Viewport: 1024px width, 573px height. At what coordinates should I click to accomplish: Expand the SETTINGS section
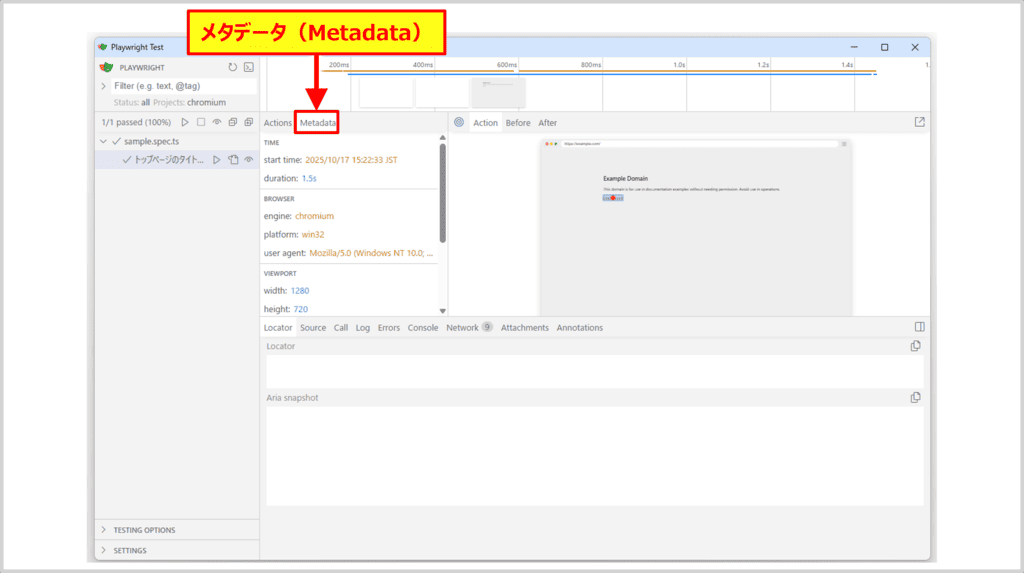coord(129,550)
